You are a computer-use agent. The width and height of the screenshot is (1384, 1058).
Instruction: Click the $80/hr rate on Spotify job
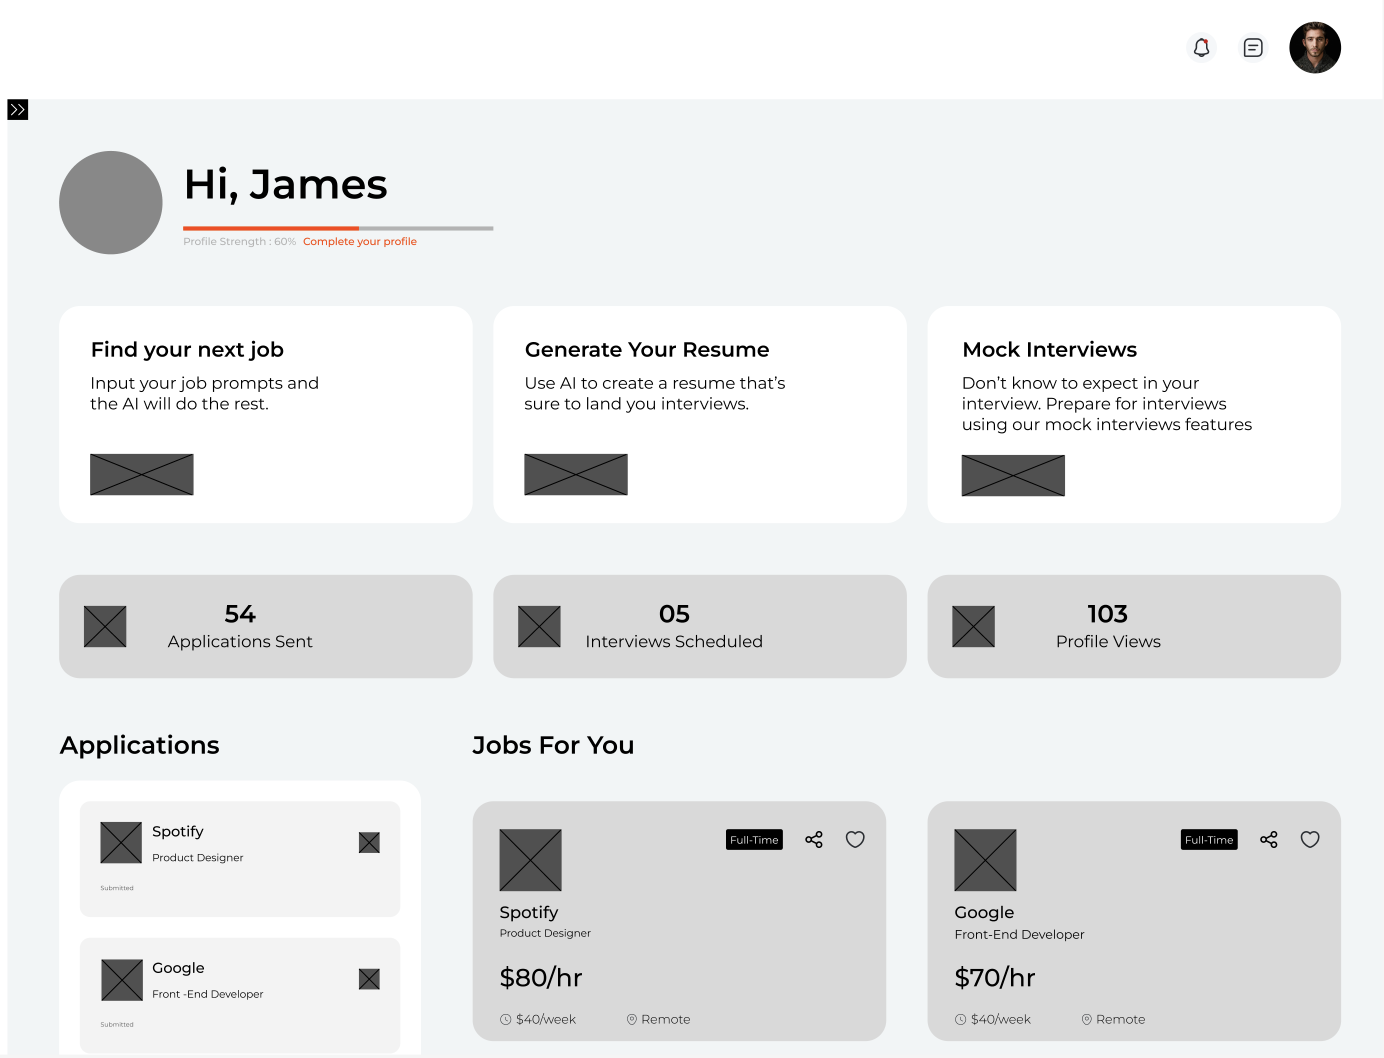tap(541, 977)
